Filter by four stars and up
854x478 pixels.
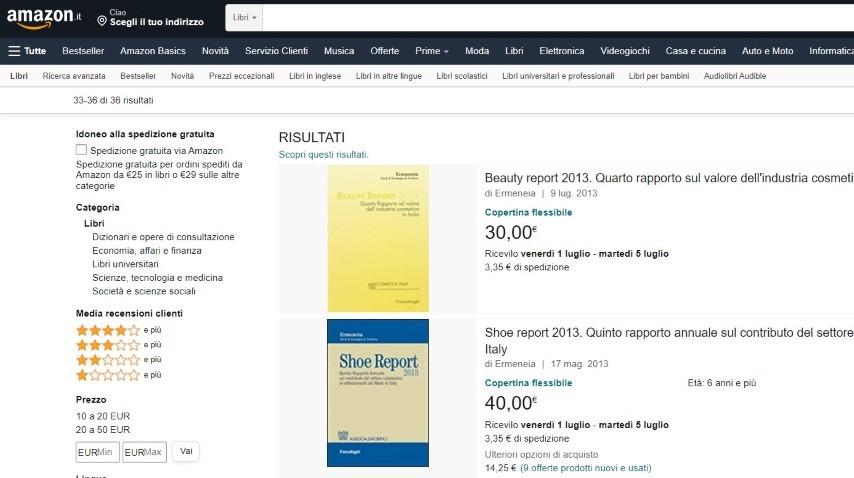(x=119, y=330)
